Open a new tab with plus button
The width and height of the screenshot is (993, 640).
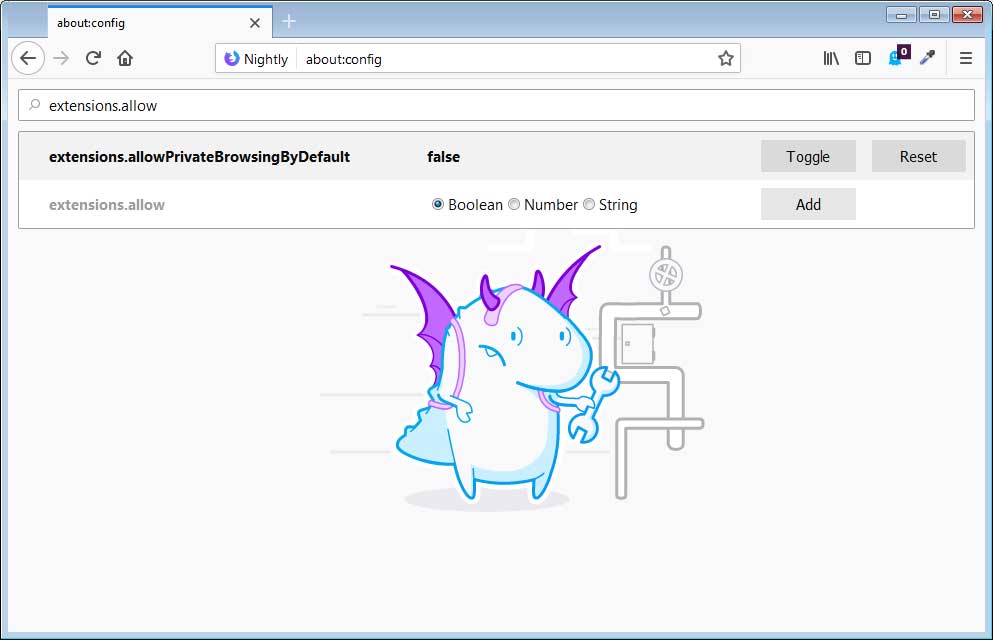(x=289, y=22)
